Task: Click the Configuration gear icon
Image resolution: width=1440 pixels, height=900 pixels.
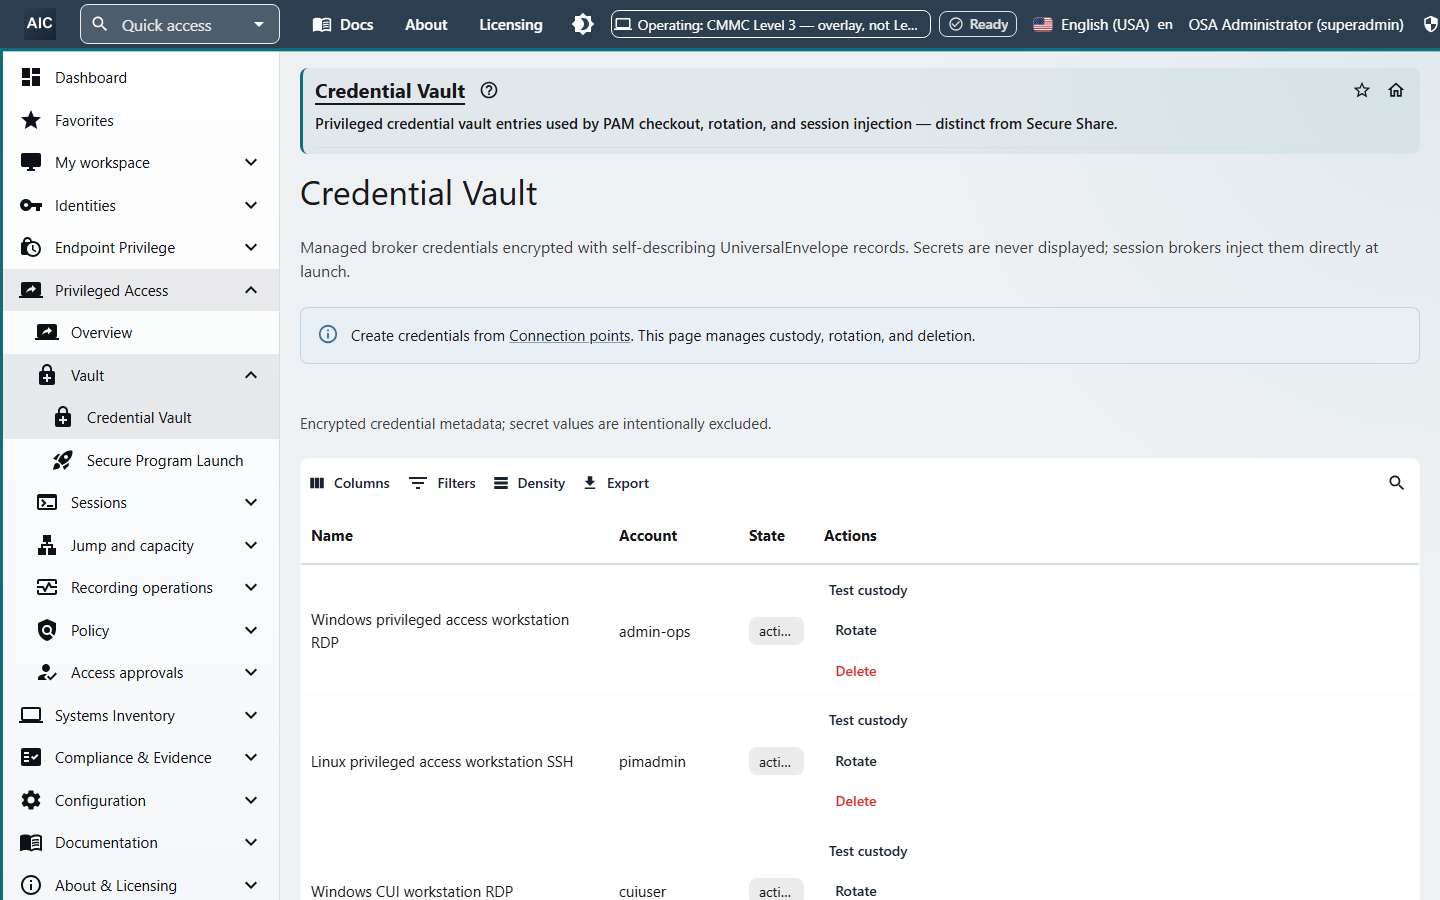Action: (31, 800)
